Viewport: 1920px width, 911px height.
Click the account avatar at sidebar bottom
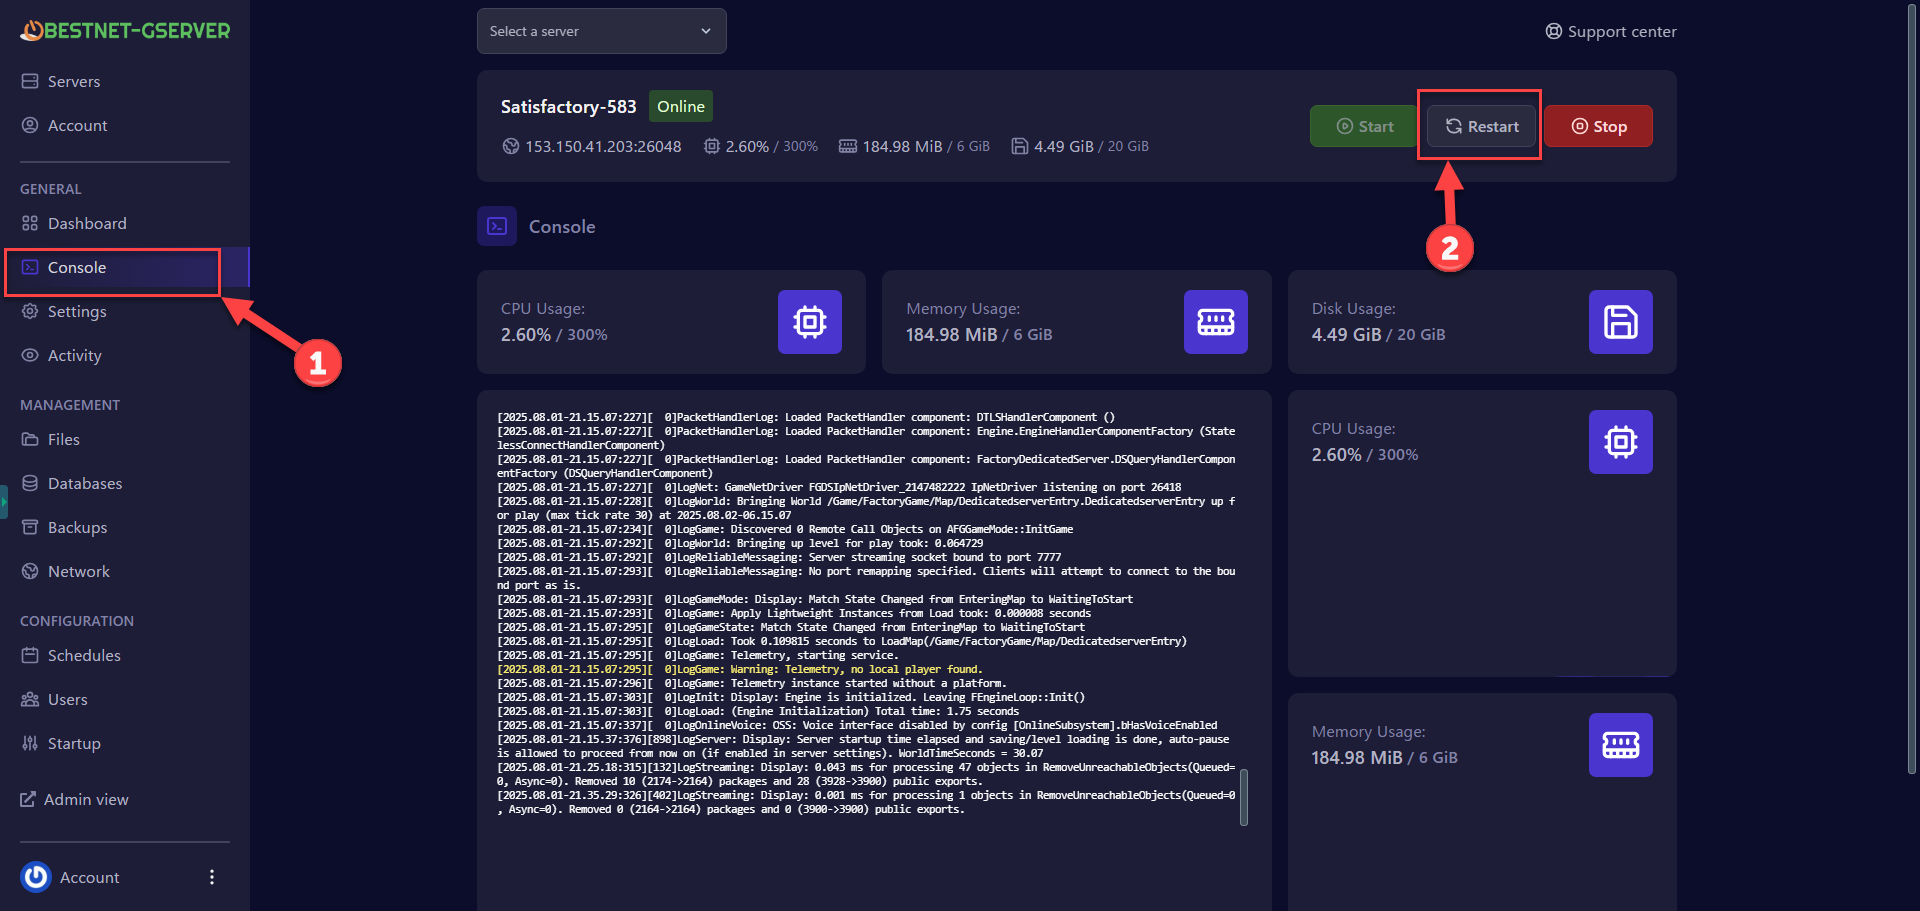point(36,877)
